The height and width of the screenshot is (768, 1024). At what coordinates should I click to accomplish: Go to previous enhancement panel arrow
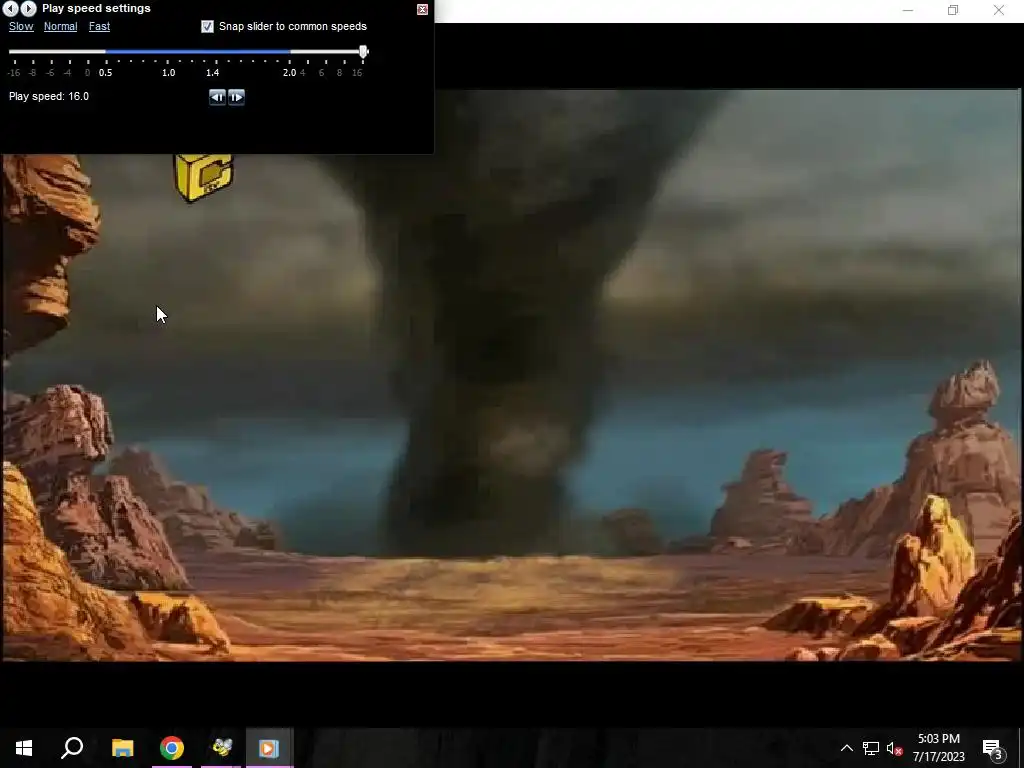pos(10,8)
